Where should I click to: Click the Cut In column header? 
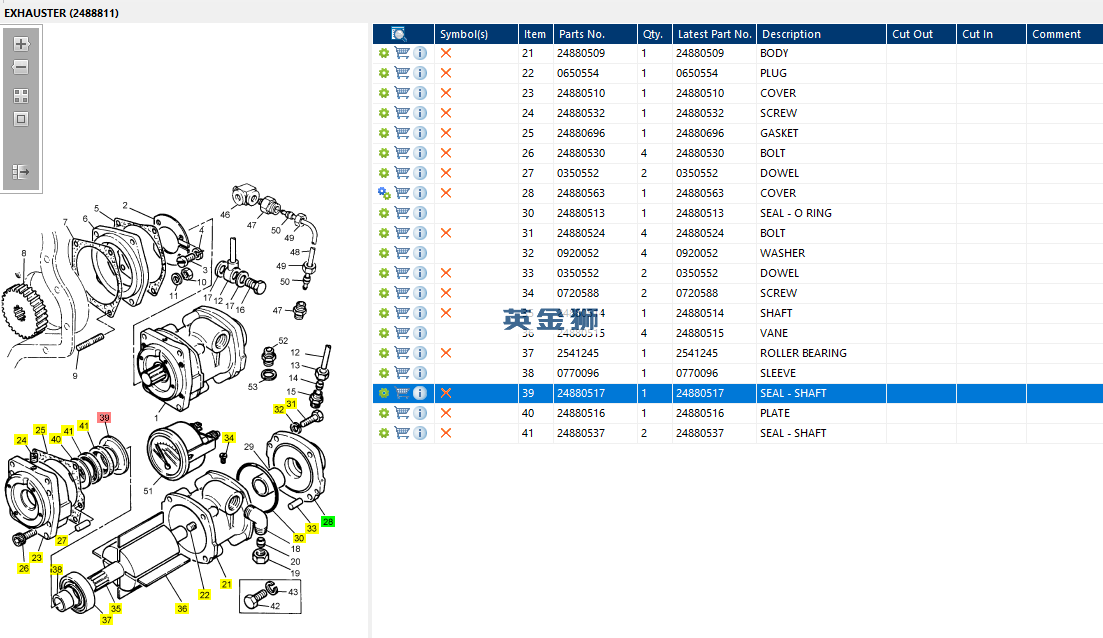991,34
